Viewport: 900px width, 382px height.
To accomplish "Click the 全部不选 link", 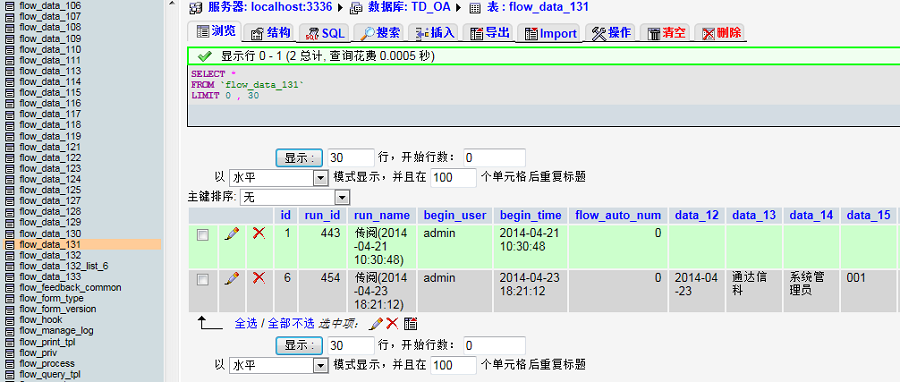I will 291,323.
